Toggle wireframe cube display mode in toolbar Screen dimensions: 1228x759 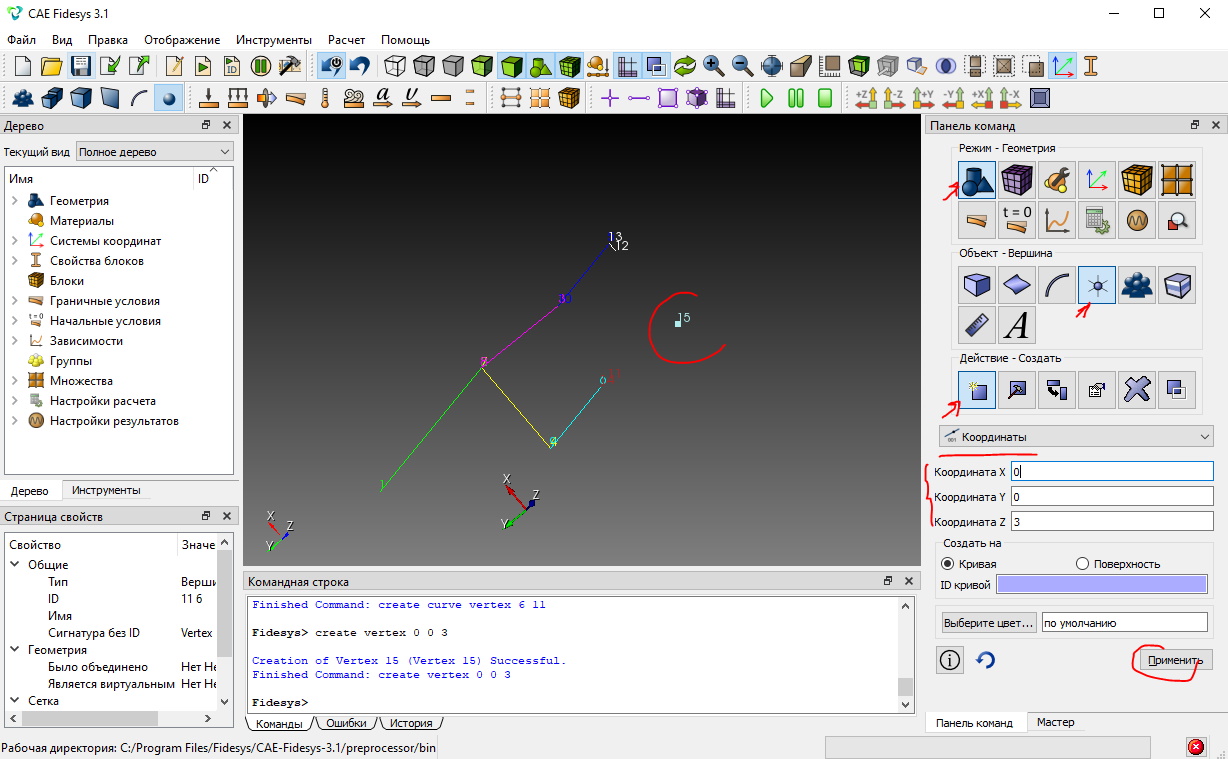click(x=396, y=67)
